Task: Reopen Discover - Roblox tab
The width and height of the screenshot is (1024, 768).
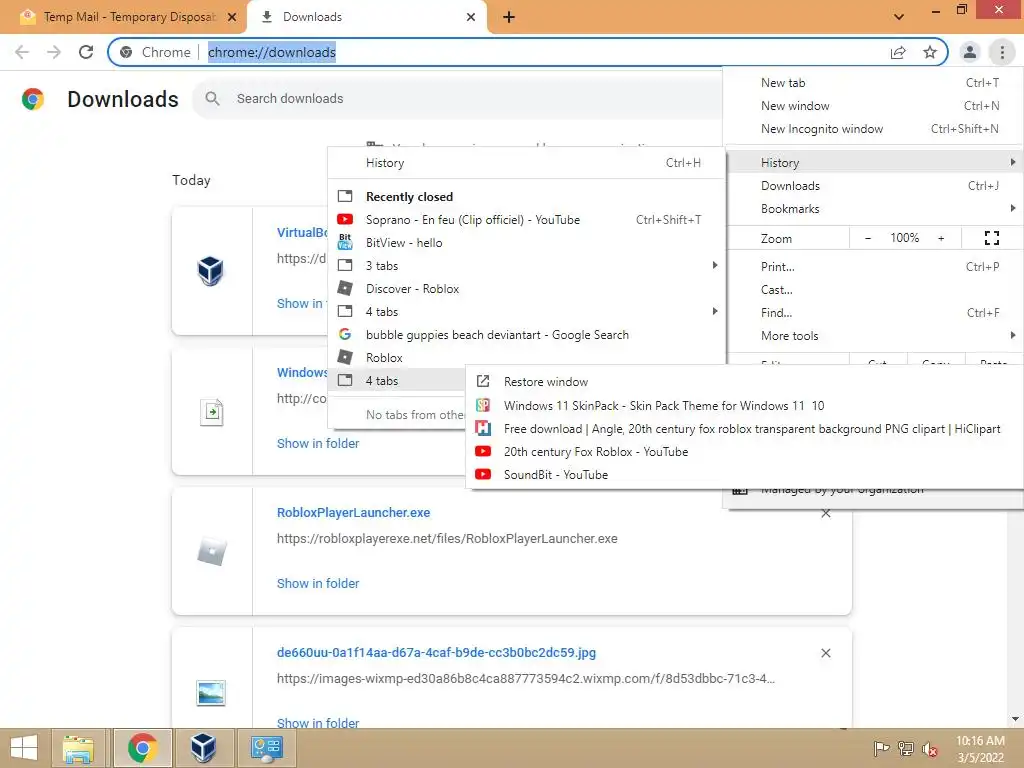Action: [x=526, y=289]
